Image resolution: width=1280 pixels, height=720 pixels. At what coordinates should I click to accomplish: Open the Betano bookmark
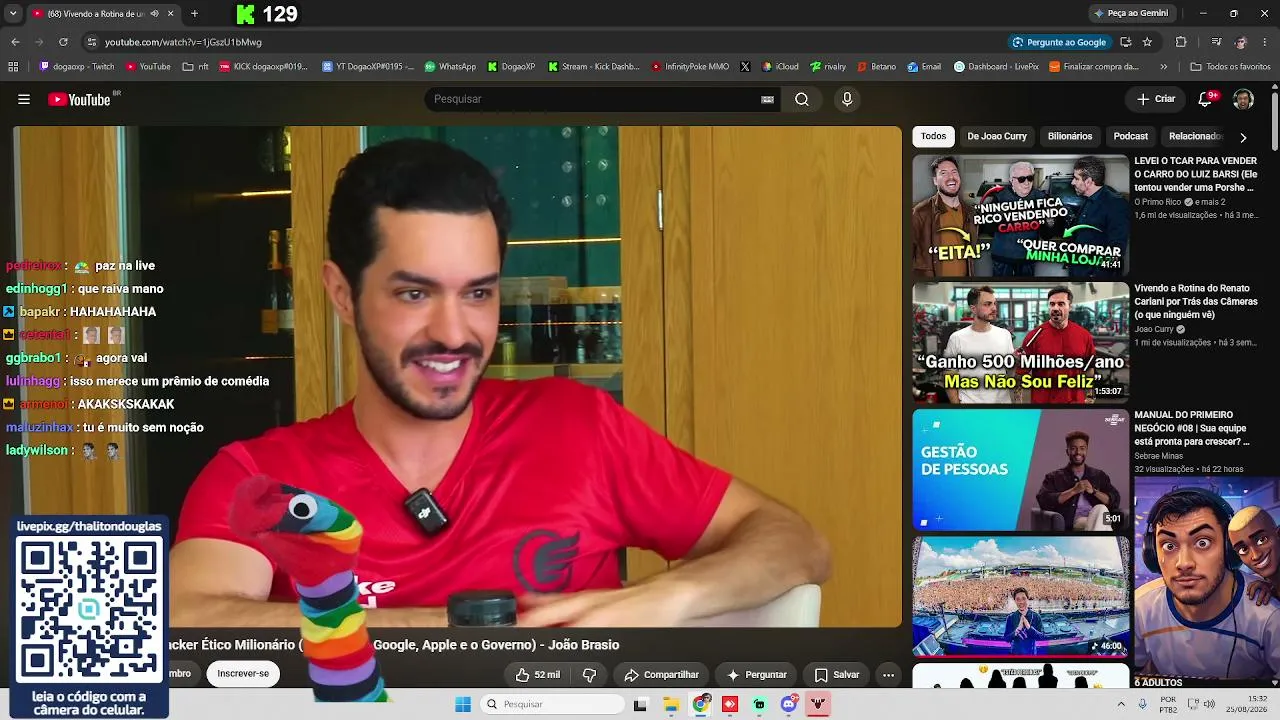pos(876,67)
